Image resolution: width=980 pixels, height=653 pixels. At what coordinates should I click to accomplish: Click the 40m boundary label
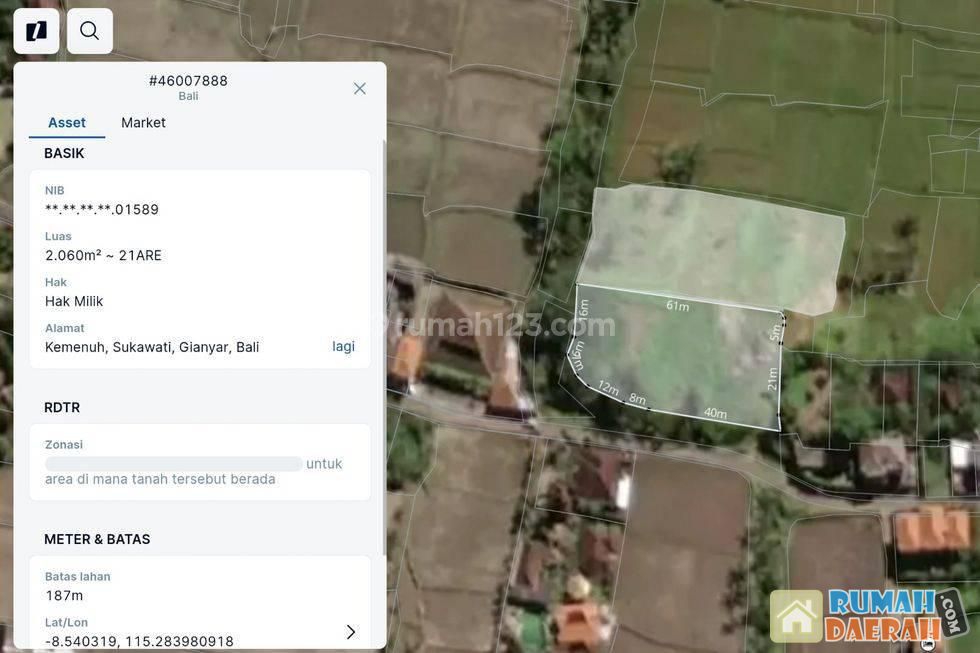[x=715, y=413]
